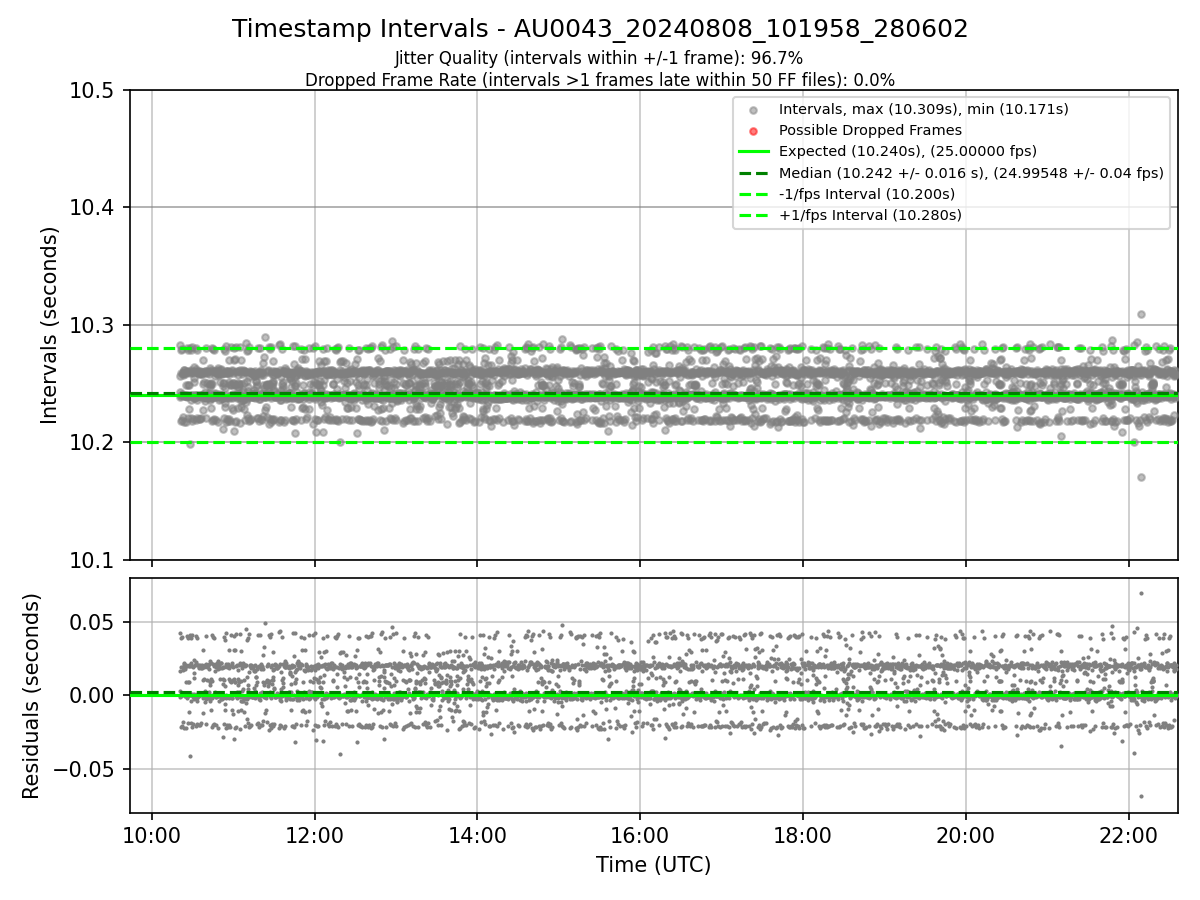Viewport: 1200px width, 900px height.
Task: Click the 14:00 time tick label
Action: [477, 834]
